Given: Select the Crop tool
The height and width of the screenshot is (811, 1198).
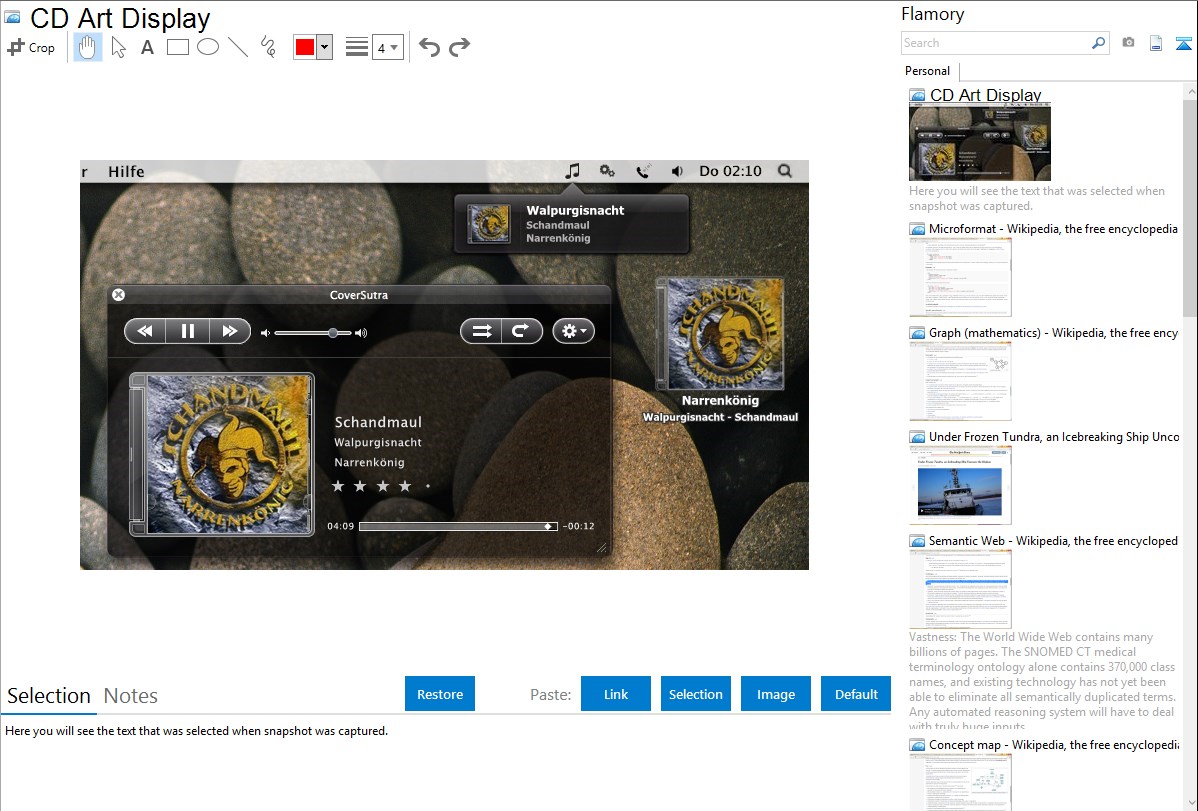Looking at the screenshot, I should (x=31, y=47).
